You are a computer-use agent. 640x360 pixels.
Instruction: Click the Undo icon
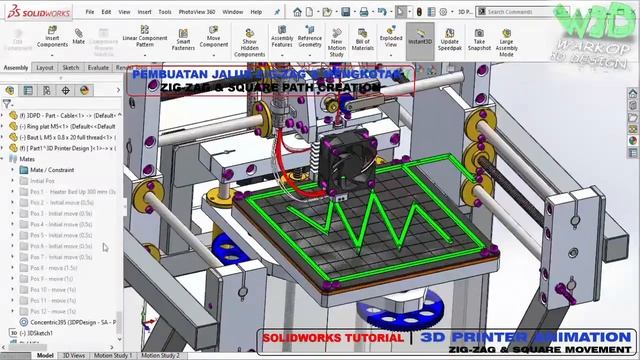382,12
